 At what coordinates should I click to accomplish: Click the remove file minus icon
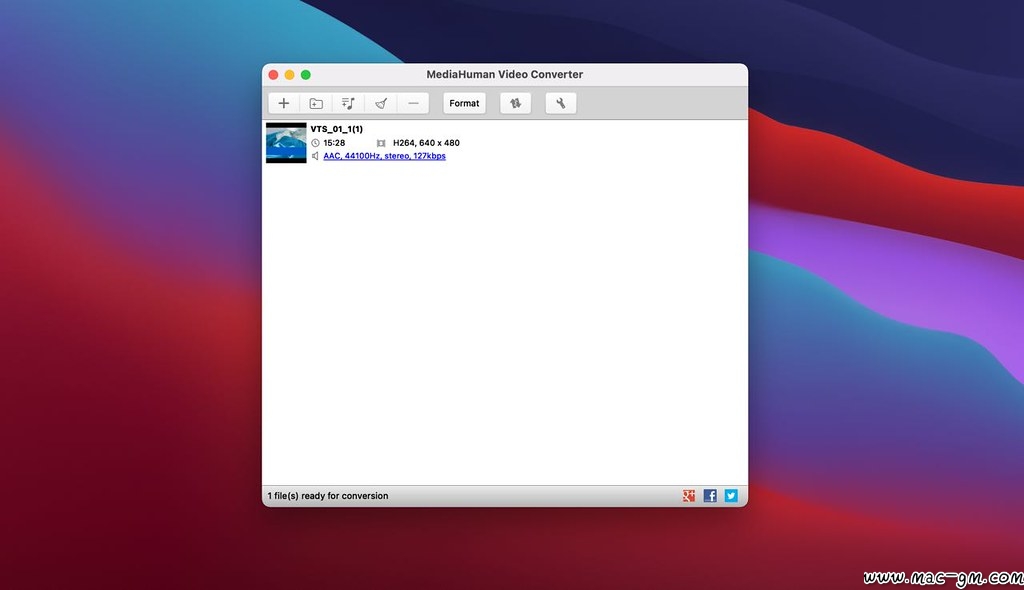click(413, 103)
